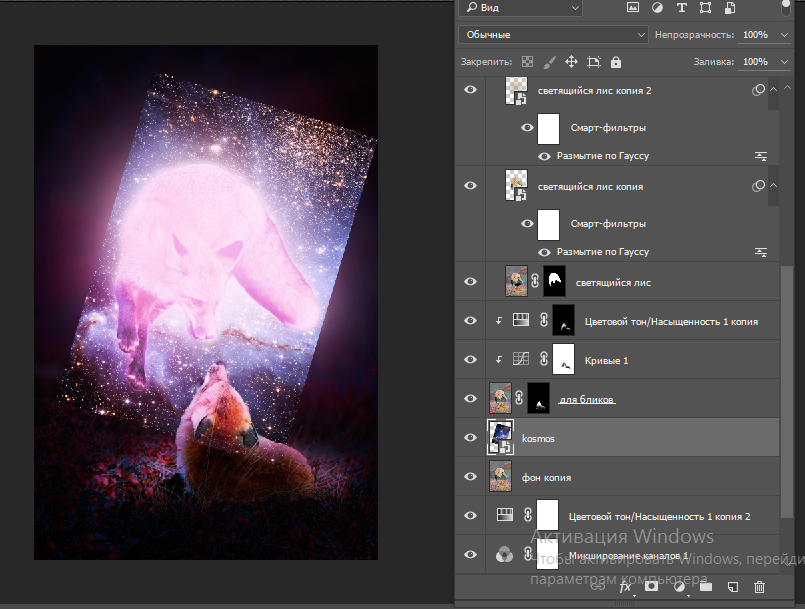Image resolution: width=805 pixels, height=609 pixels.
Task: Hide the 'kosmos' layer
Action: 470,437
